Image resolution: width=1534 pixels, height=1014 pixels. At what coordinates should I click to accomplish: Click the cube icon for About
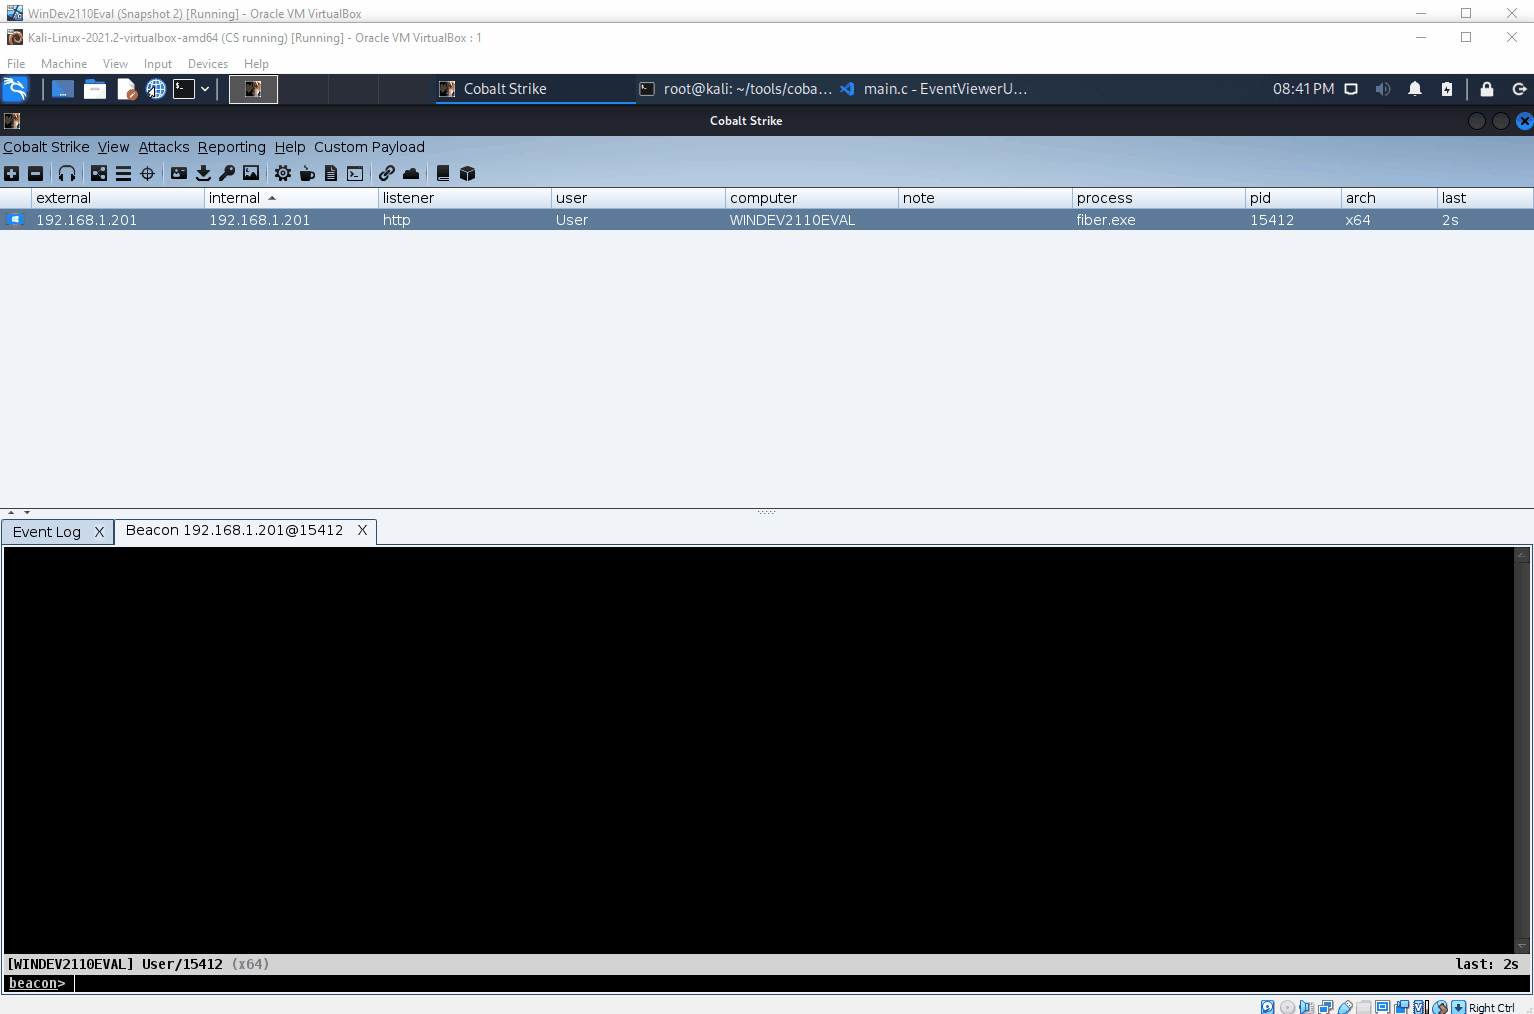[467, 173]
